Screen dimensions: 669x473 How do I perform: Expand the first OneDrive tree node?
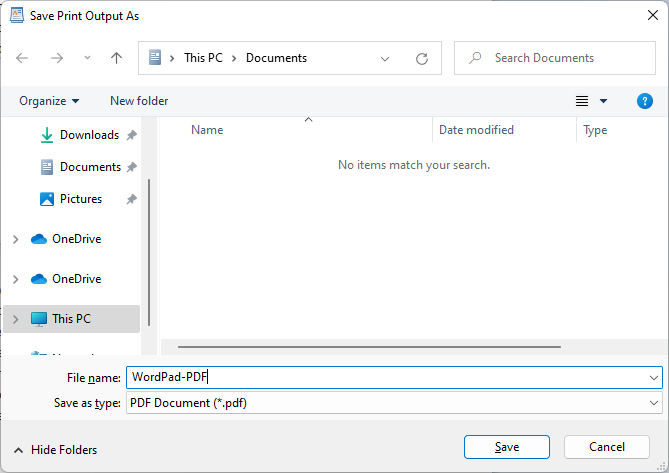click(15, 239)
